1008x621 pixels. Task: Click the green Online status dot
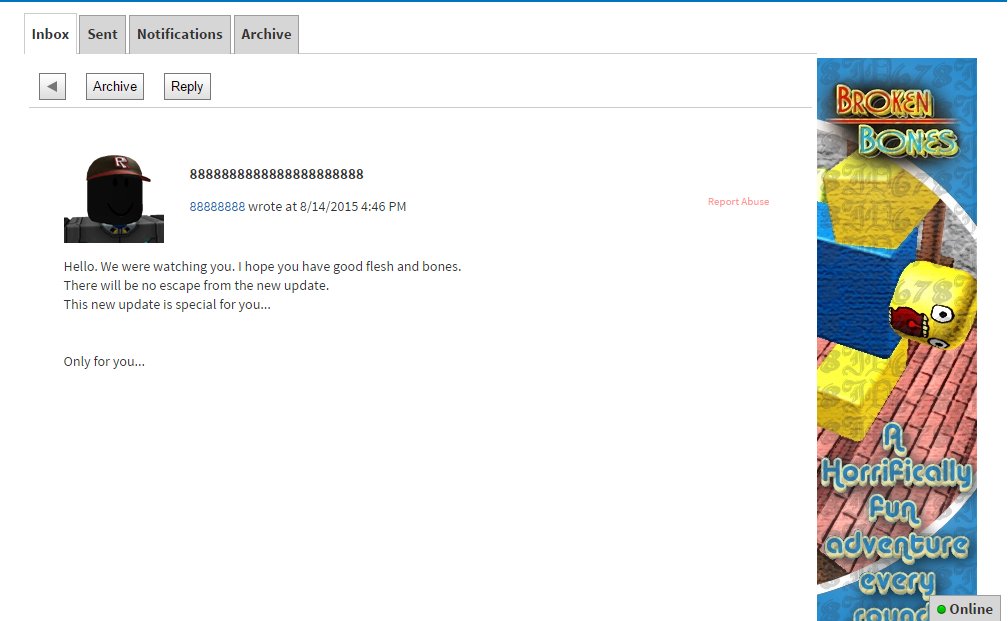pos(941,609)
